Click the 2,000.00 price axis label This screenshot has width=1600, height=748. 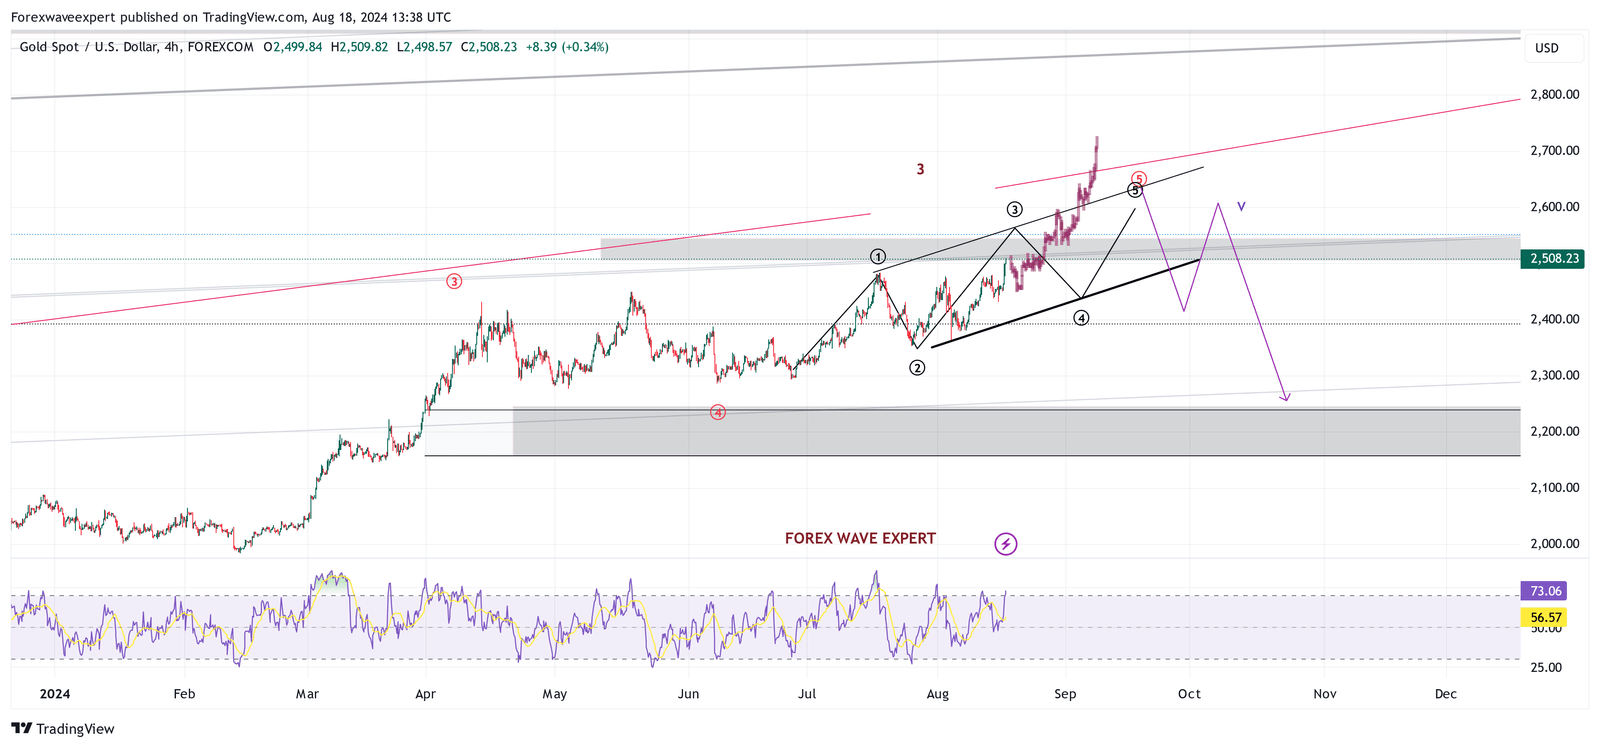pyautogui.click(x=1555, y=544)
